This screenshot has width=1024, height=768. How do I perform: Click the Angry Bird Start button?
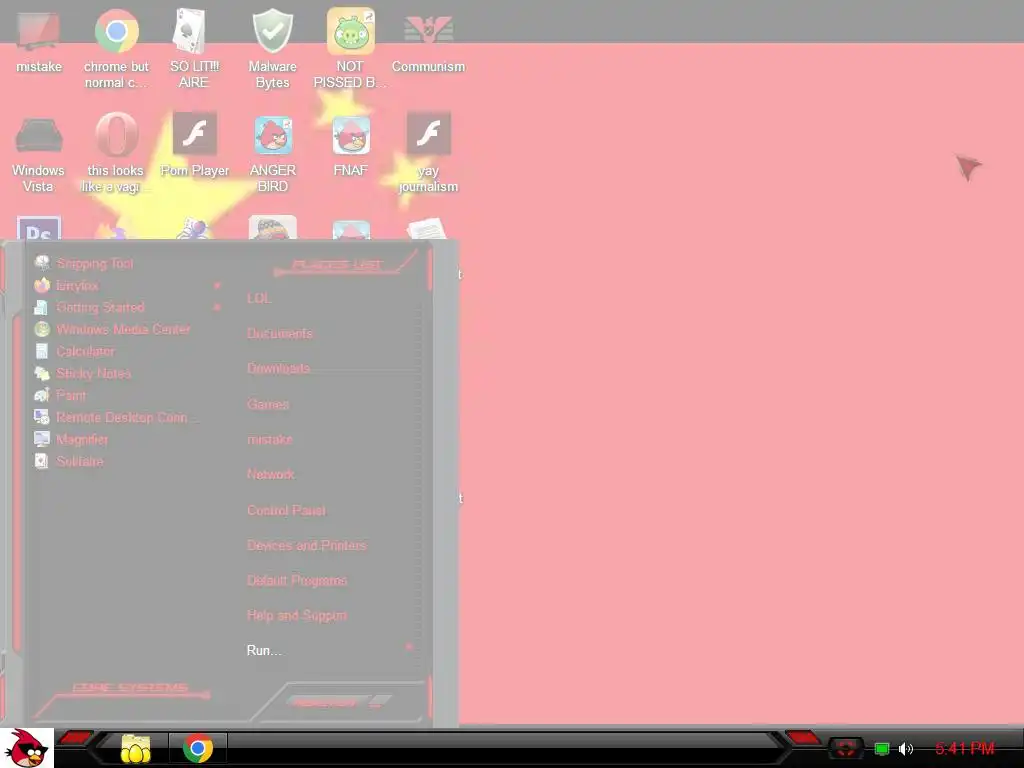point(27,748)
